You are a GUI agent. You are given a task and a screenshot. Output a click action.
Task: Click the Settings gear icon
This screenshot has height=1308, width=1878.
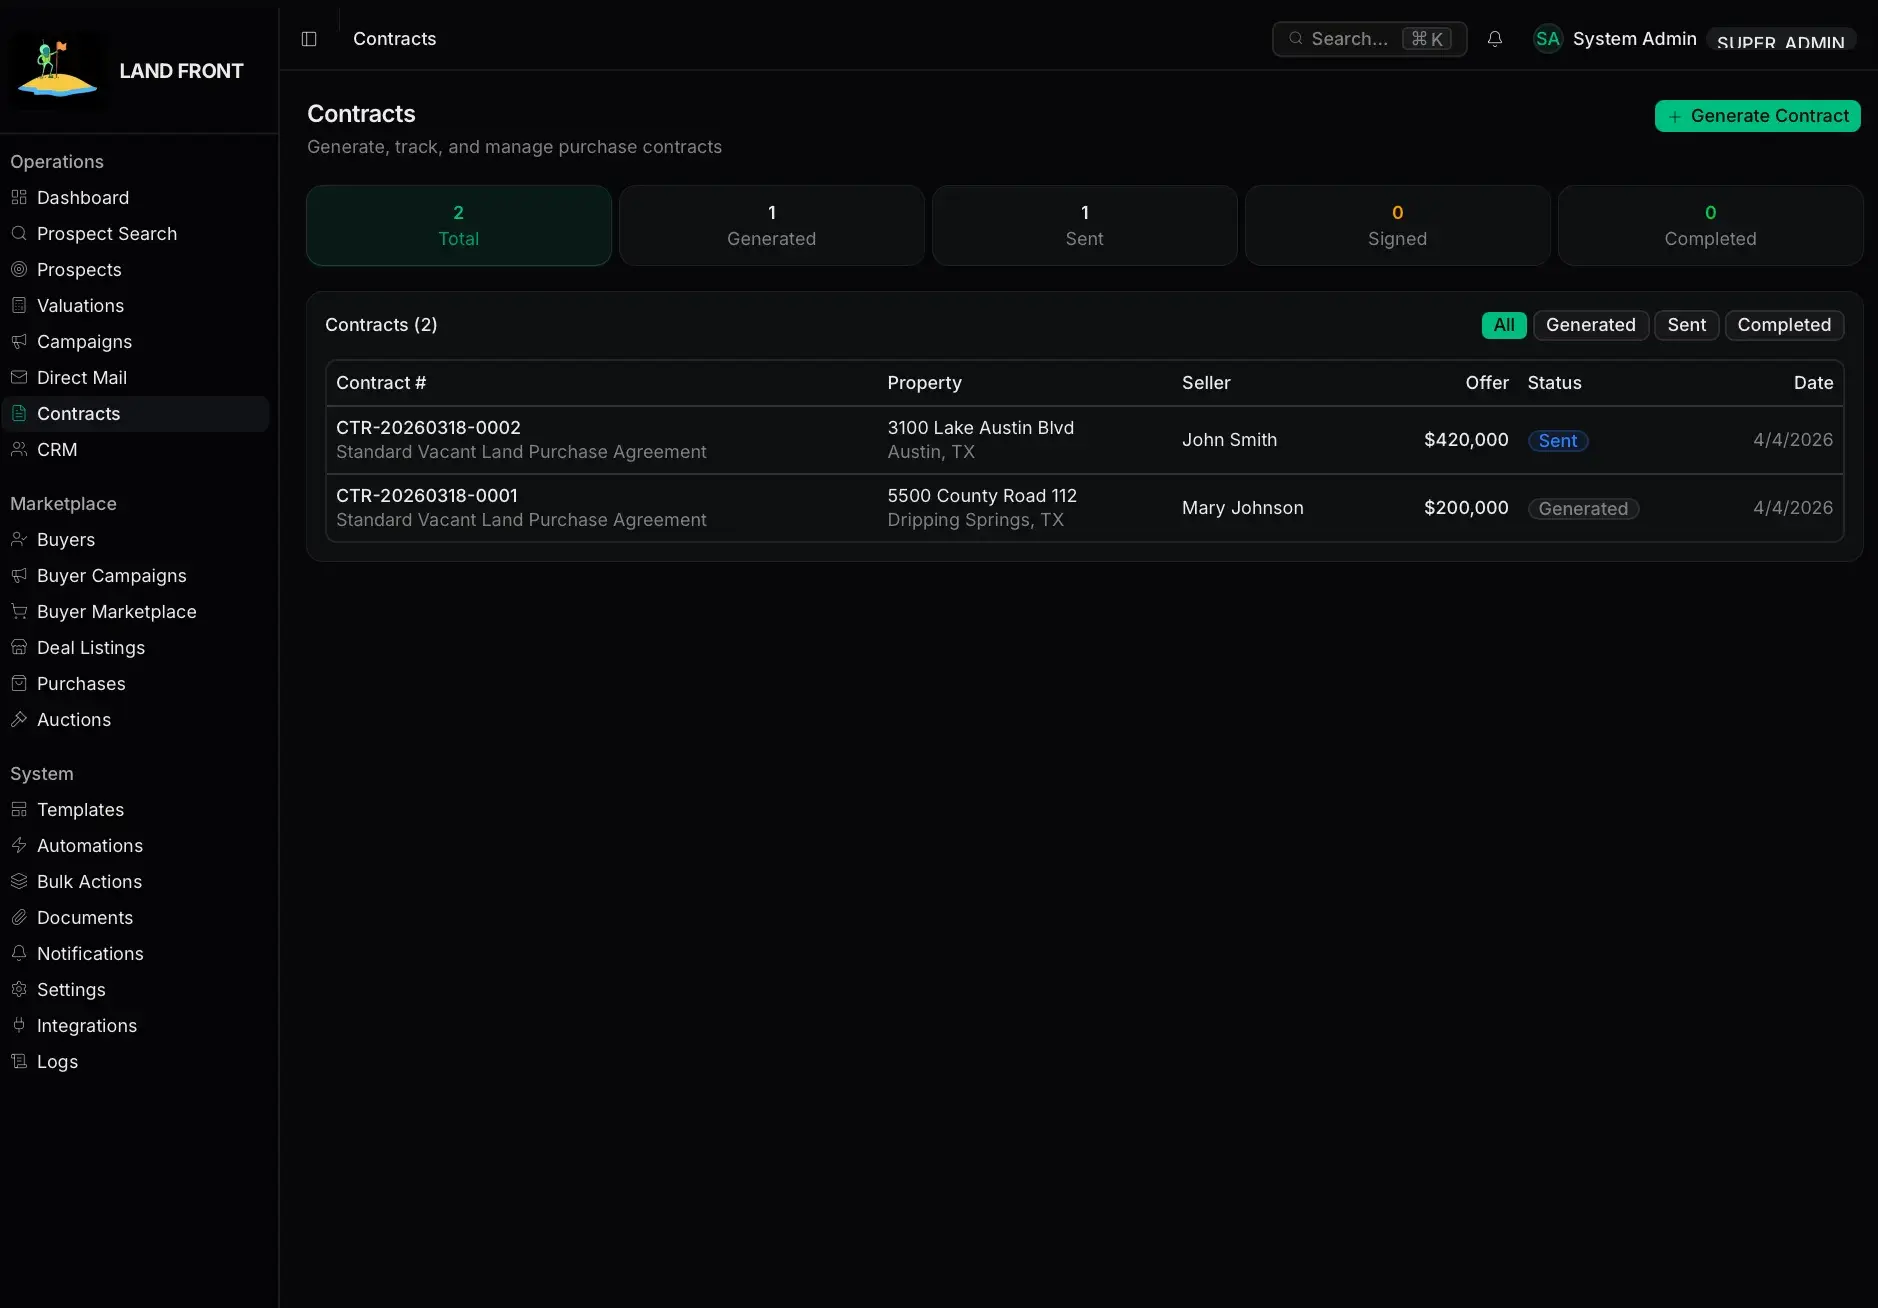point(19,989)
